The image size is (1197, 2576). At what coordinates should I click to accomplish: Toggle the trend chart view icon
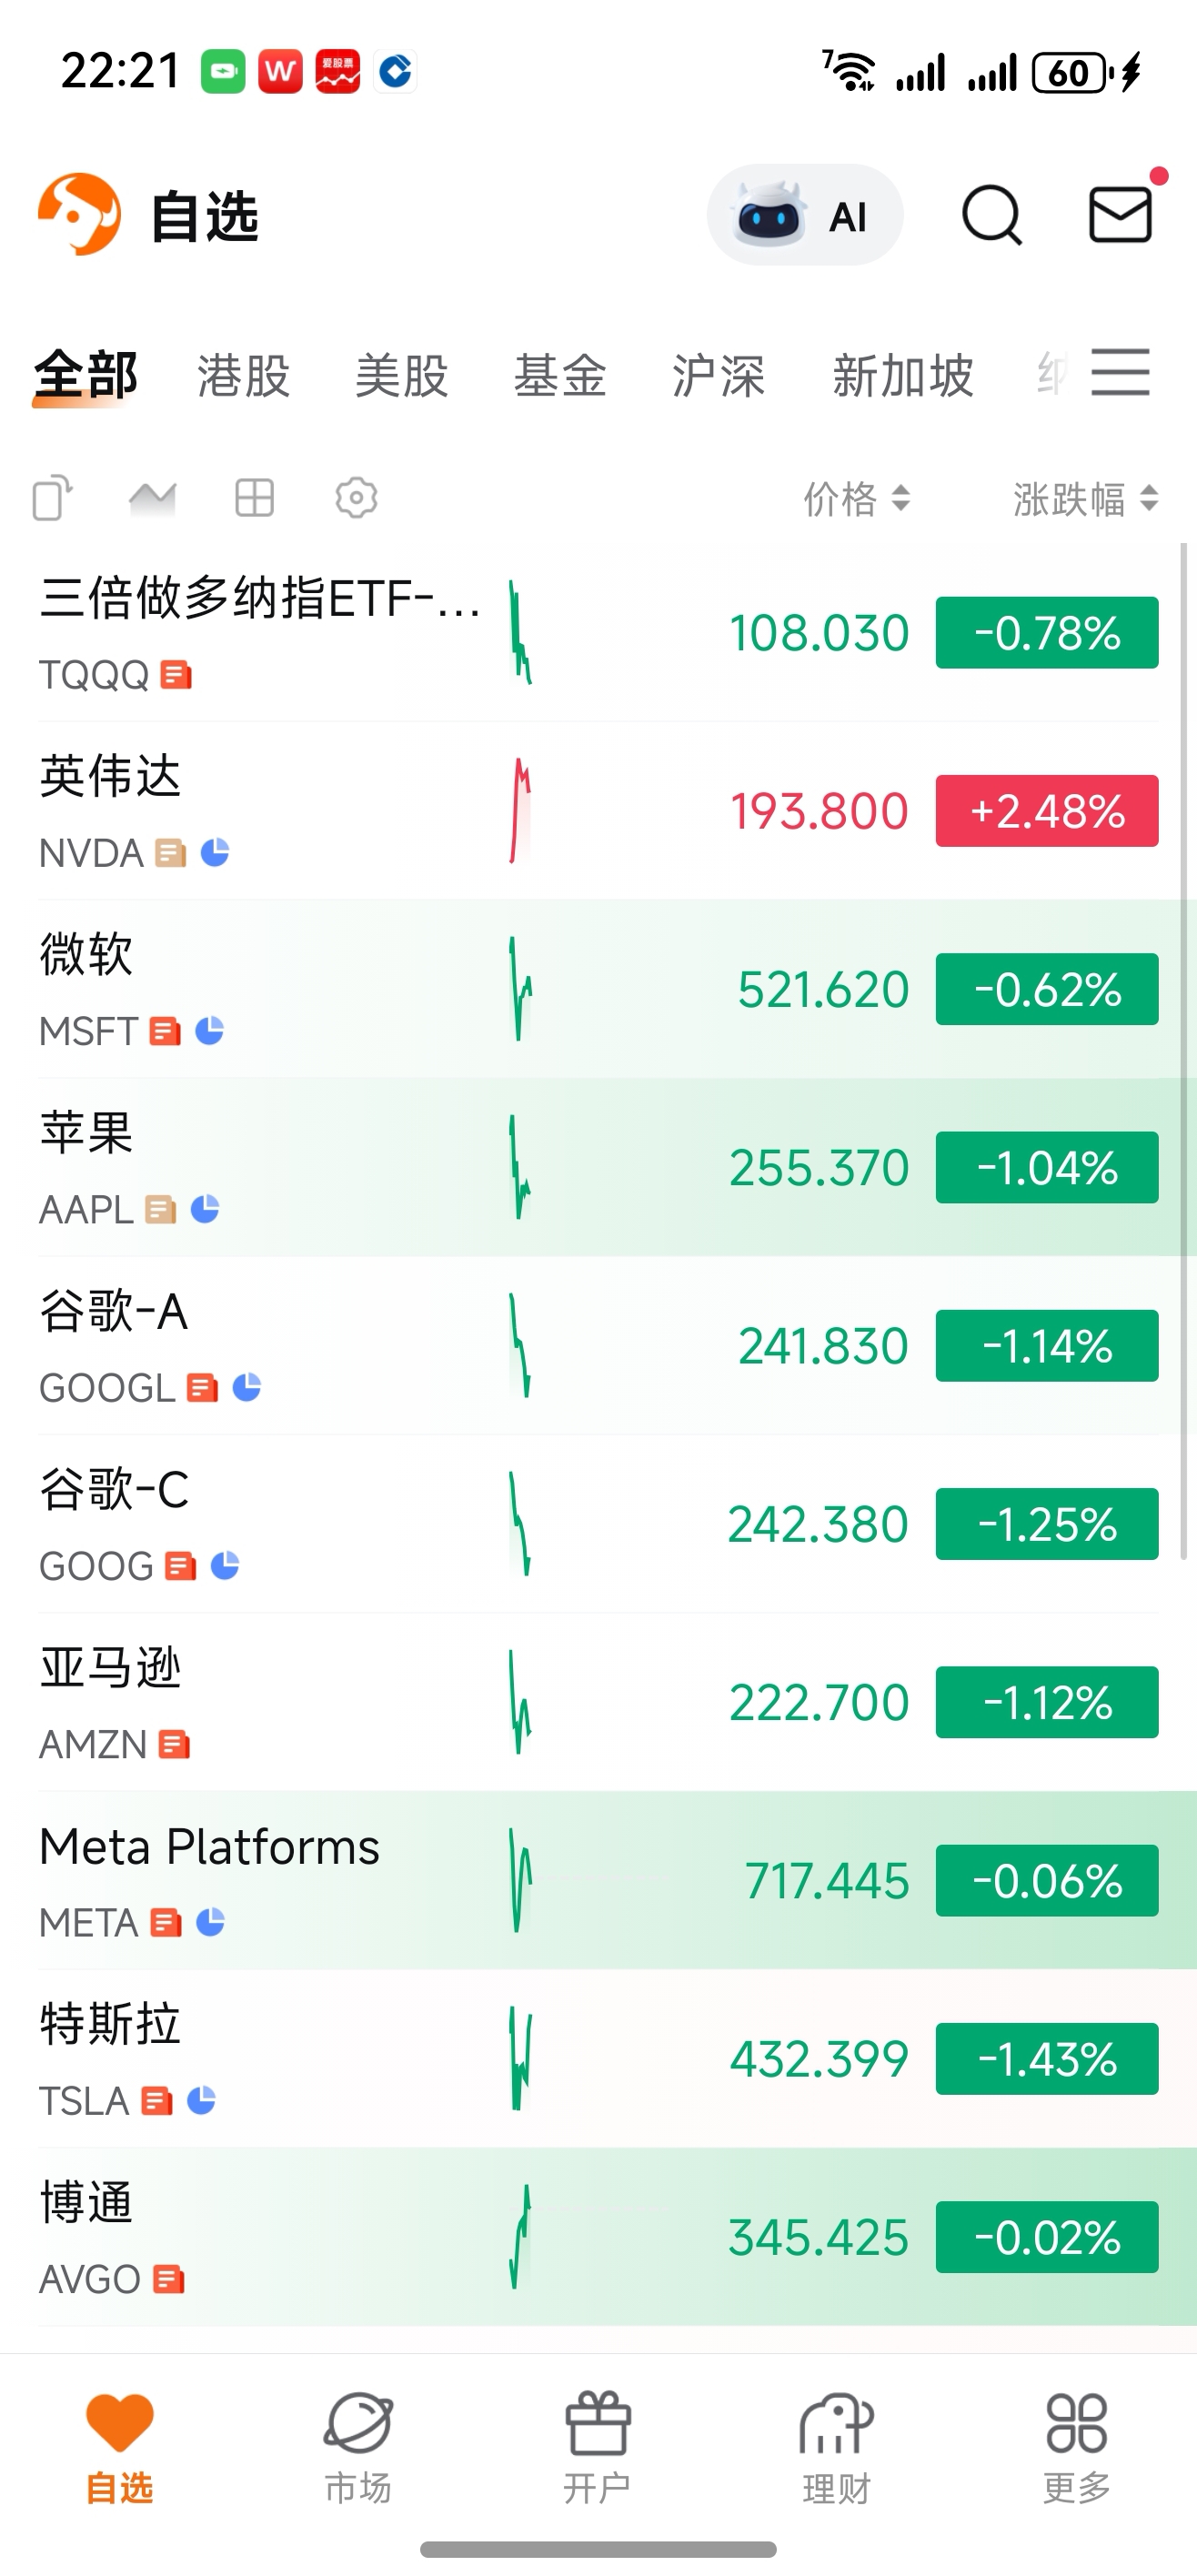153,497
